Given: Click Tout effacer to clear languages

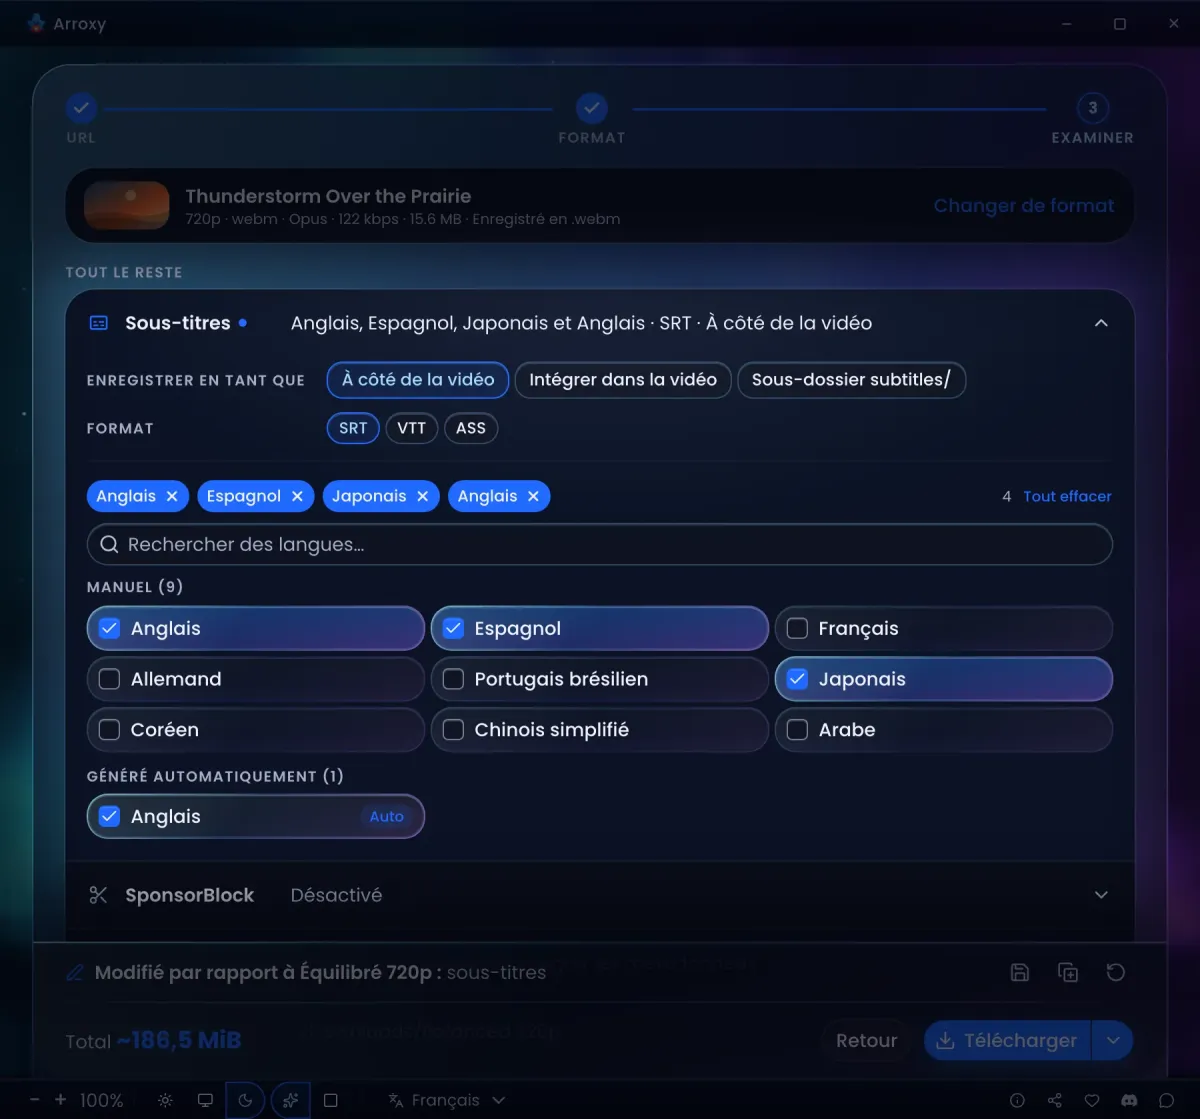Looking at the screenshot, I should point(1067,496).
